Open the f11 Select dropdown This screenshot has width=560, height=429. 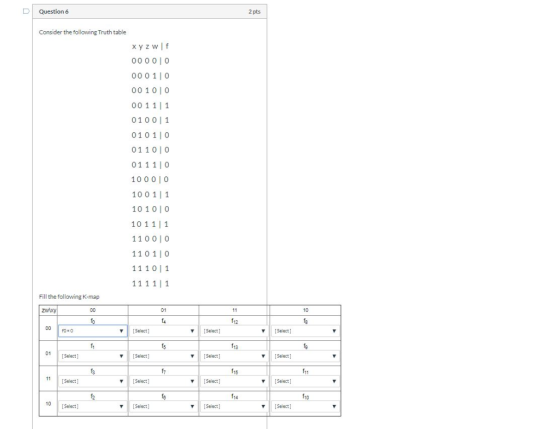[x=305, y=381]
